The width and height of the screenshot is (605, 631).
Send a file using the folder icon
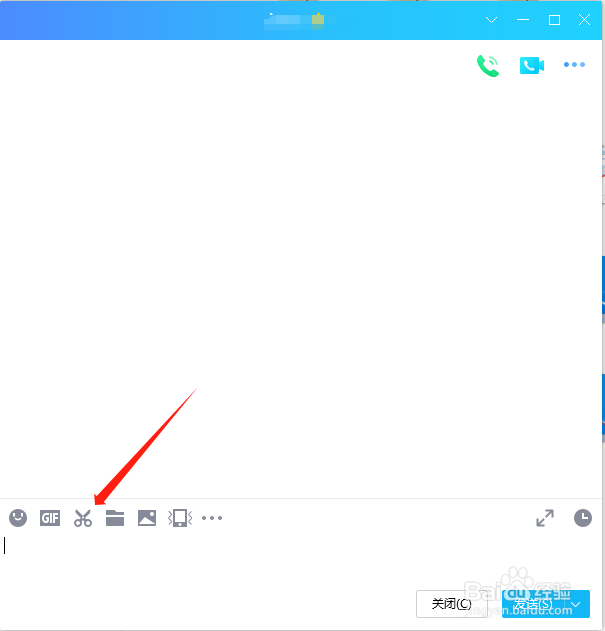click(115, 518)
